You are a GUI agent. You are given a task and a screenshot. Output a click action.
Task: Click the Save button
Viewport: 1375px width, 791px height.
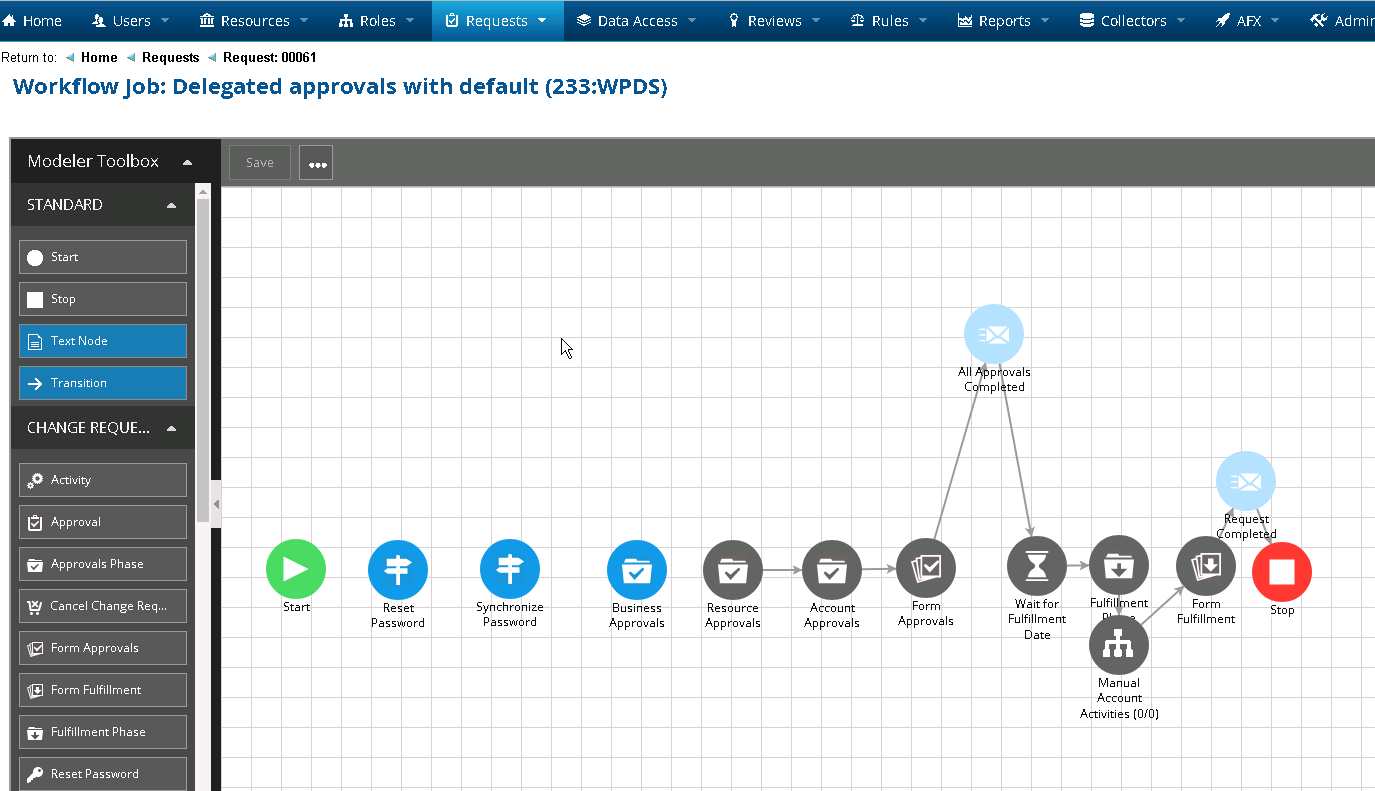pyautogui.click(x=260, y=162)
